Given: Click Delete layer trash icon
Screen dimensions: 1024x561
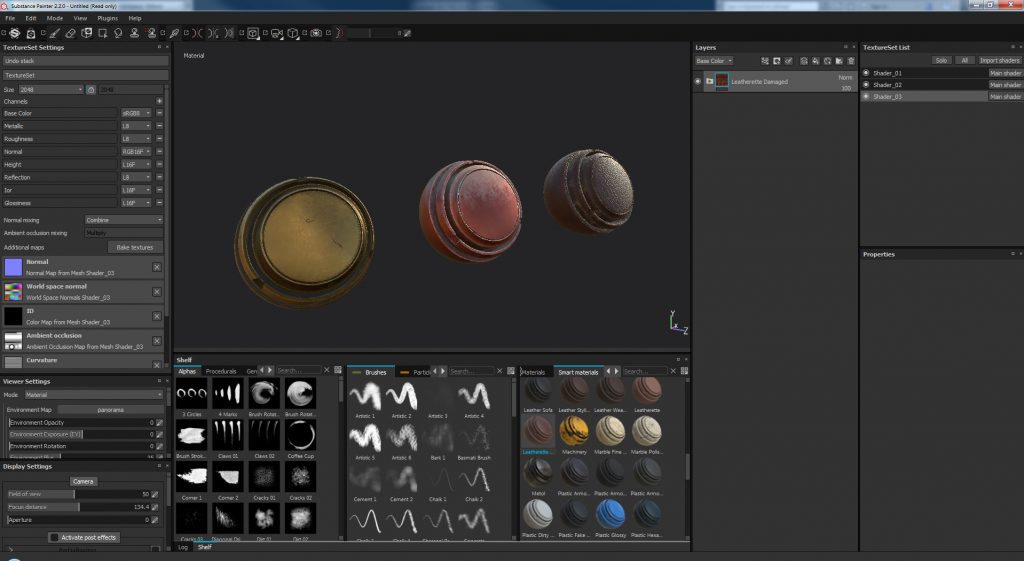Looking at the screenshot, I should [x=850, y=61].
